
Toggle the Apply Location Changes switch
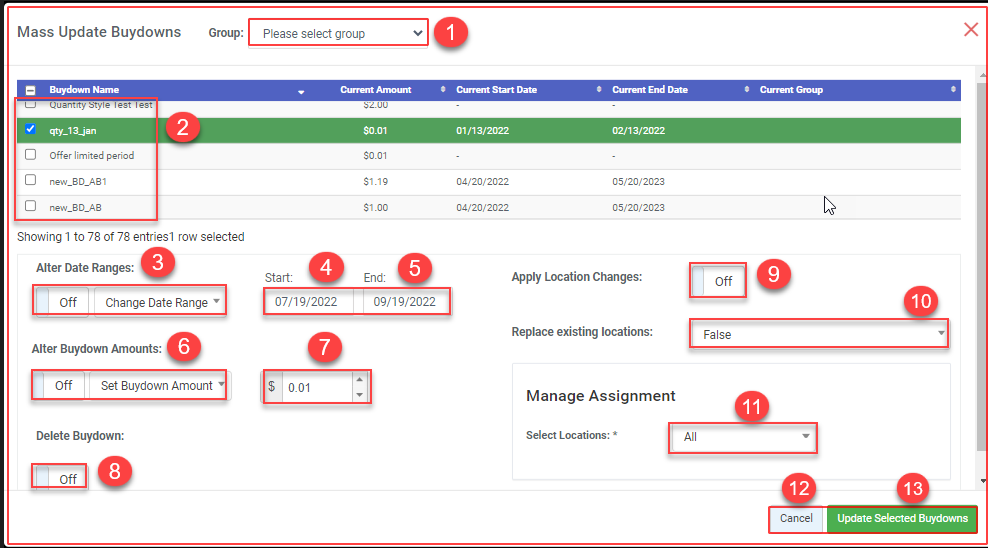click(x=718, y=281)
